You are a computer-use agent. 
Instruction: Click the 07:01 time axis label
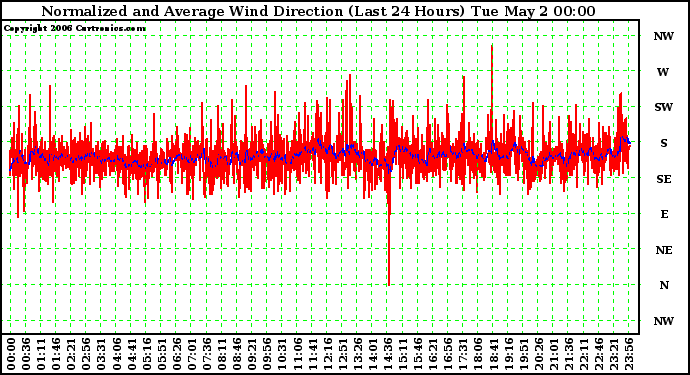click(192, 354)
